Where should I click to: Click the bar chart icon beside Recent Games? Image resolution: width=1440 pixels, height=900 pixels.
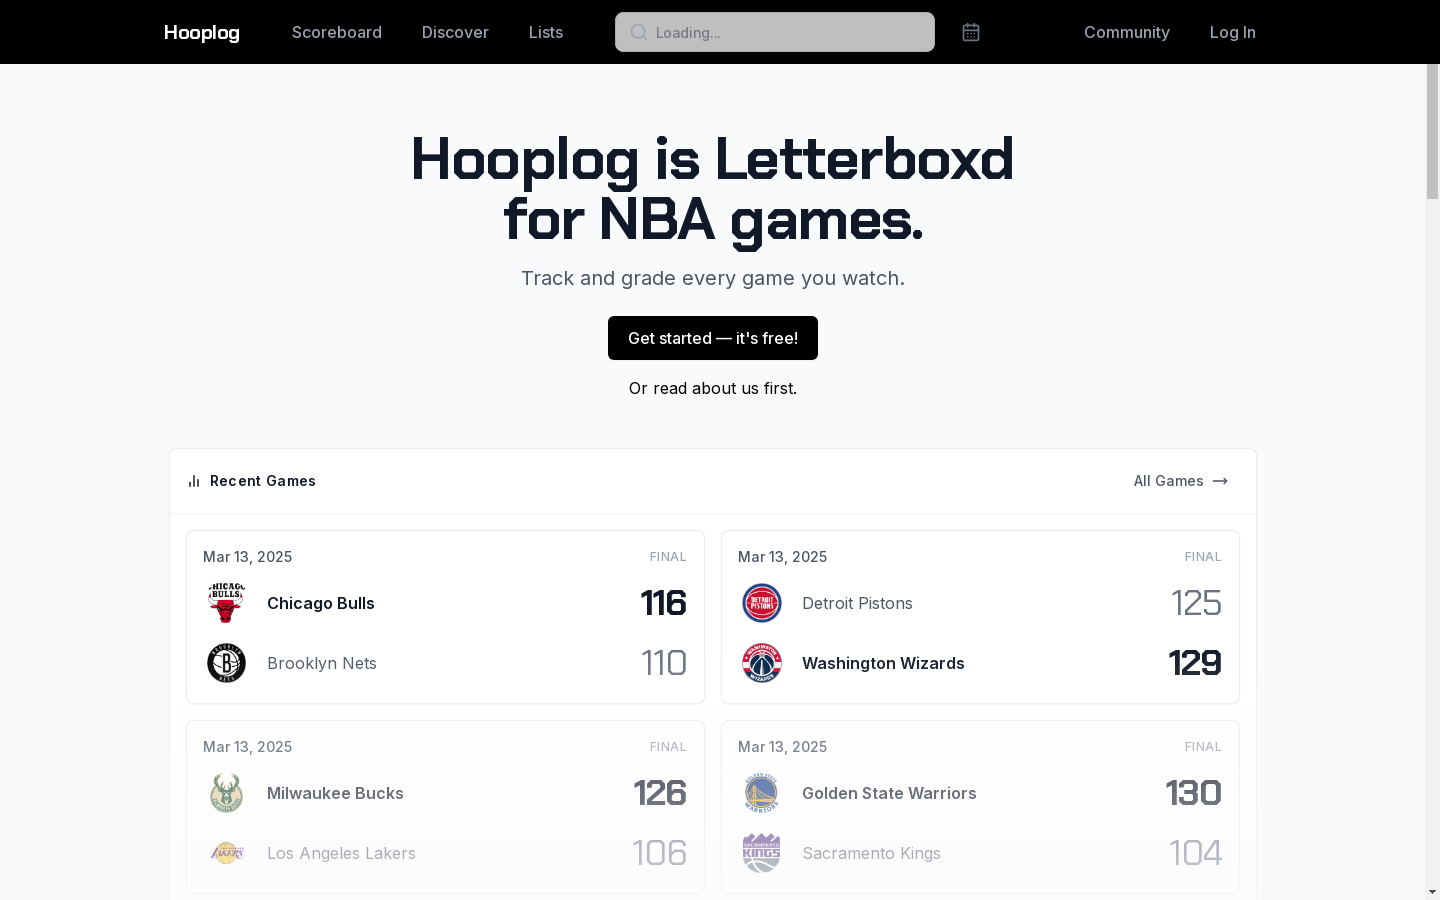[x=194, y=481]
